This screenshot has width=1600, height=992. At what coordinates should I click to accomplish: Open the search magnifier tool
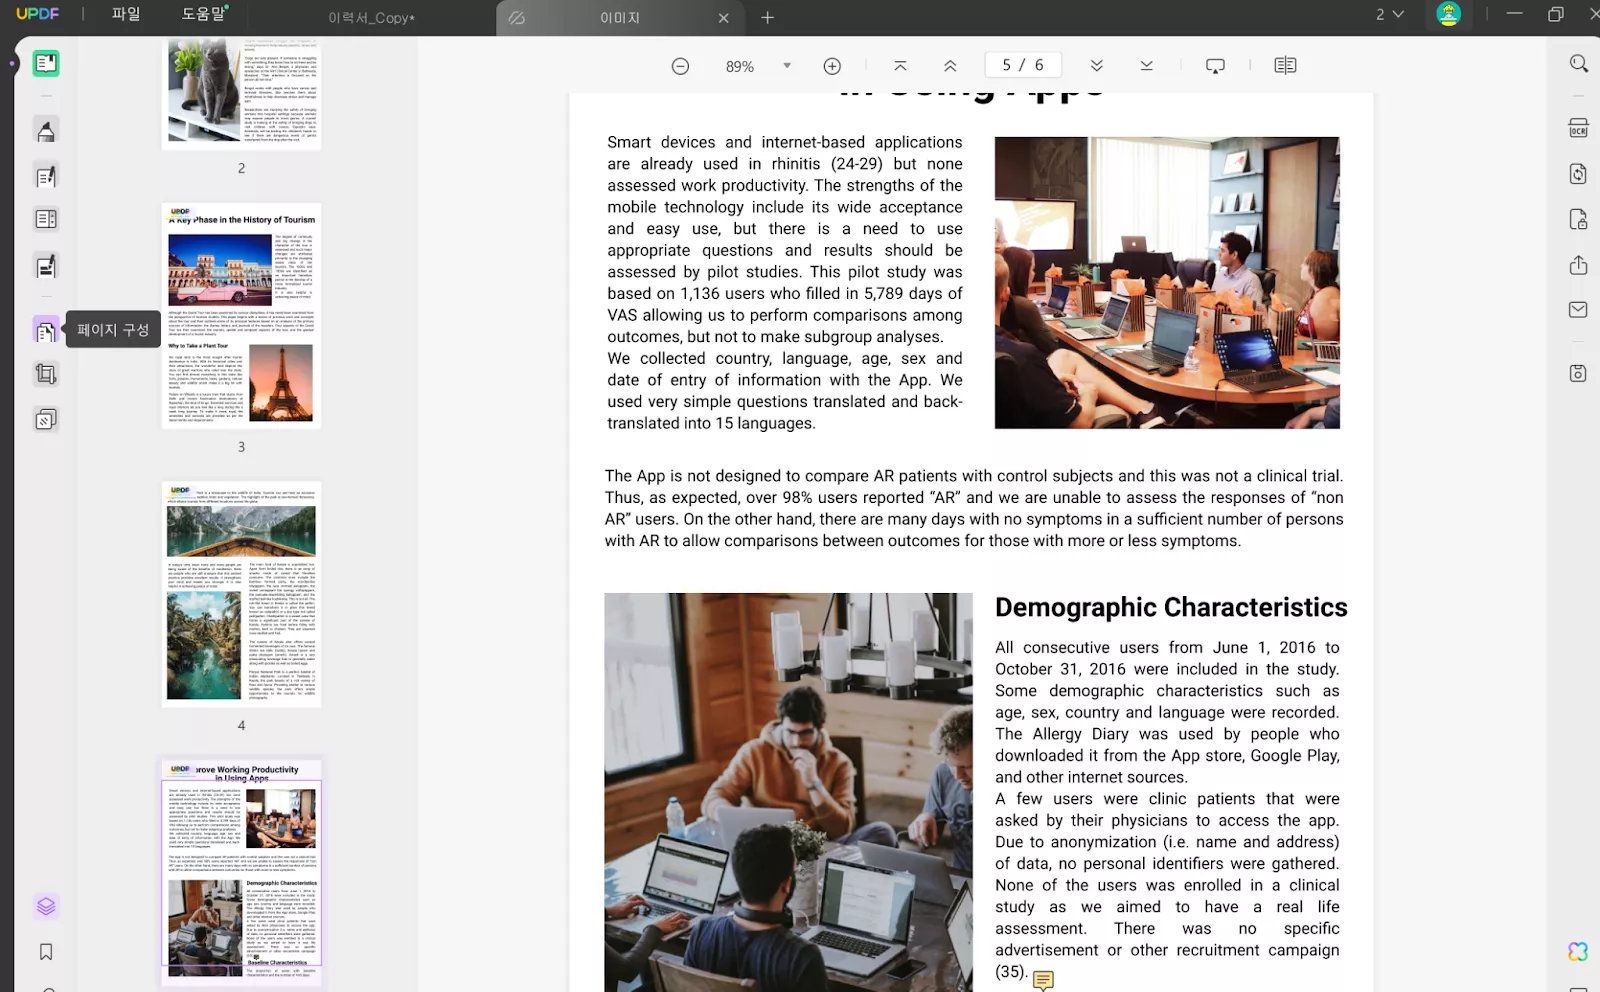(x=1578, y=64)
